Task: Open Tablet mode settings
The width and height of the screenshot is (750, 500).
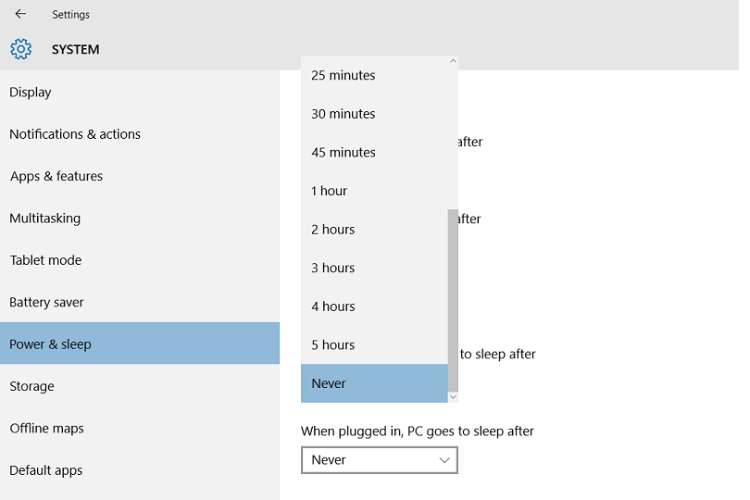Action: (140, 260)
